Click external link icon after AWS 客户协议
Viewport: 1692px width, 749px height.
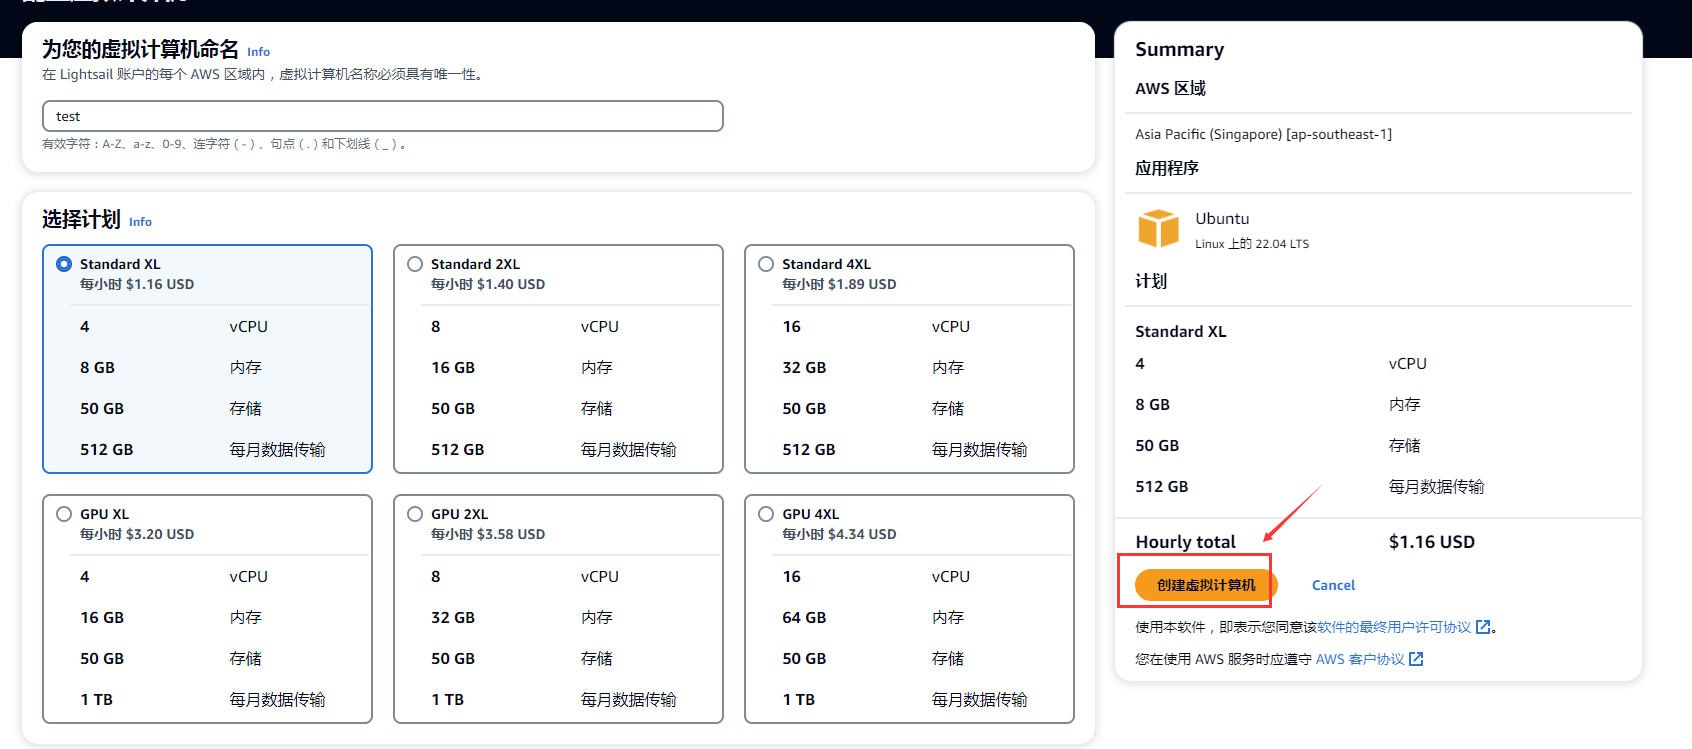[x=1416, y=659]
